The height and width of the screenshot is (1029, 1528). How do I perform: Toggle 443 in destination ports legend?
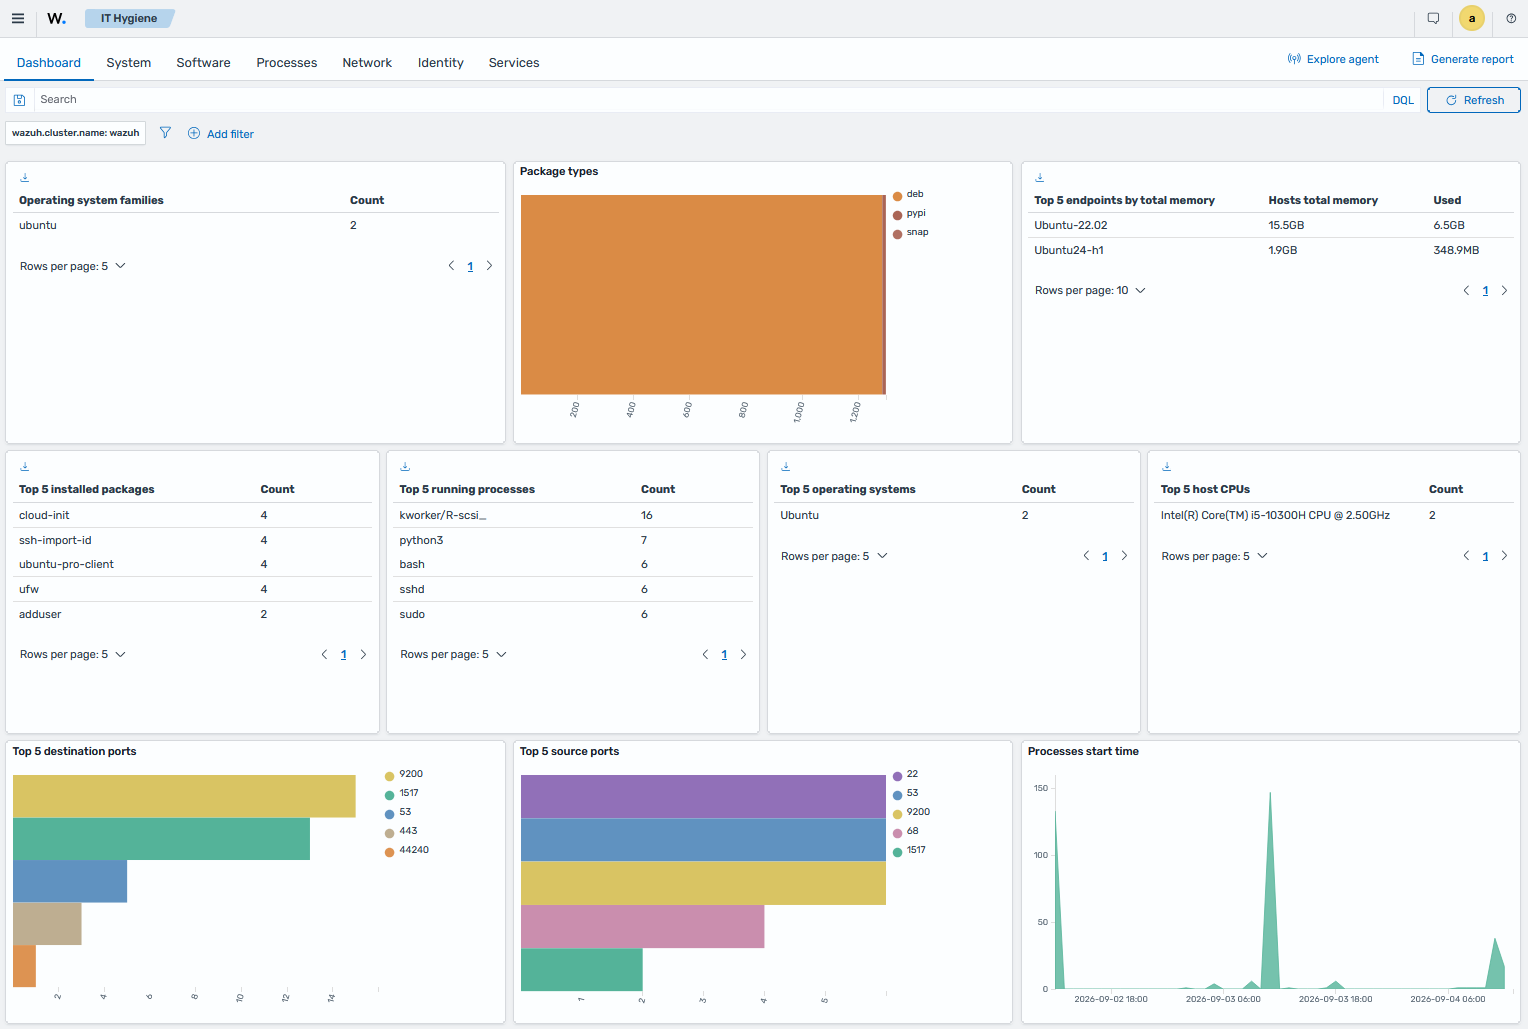click(401, 832)
